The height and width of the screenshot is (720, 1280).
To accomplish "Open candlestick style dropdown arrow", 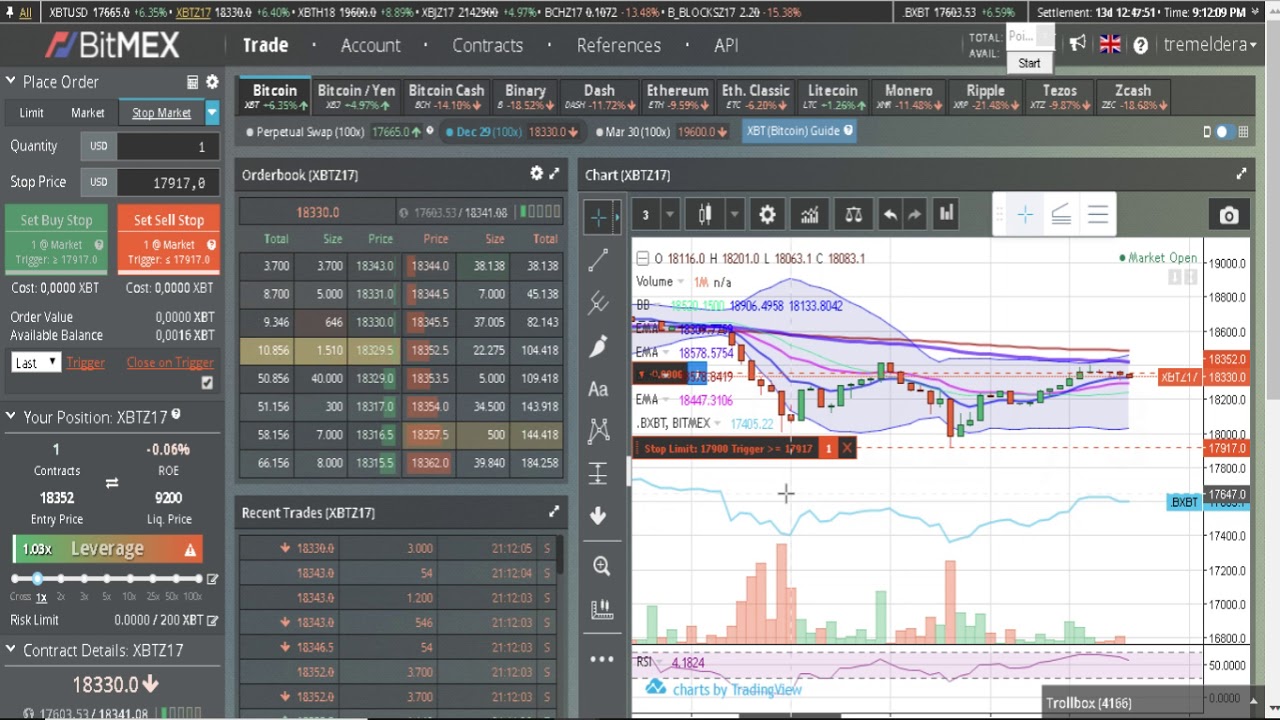I will (734, 215).
